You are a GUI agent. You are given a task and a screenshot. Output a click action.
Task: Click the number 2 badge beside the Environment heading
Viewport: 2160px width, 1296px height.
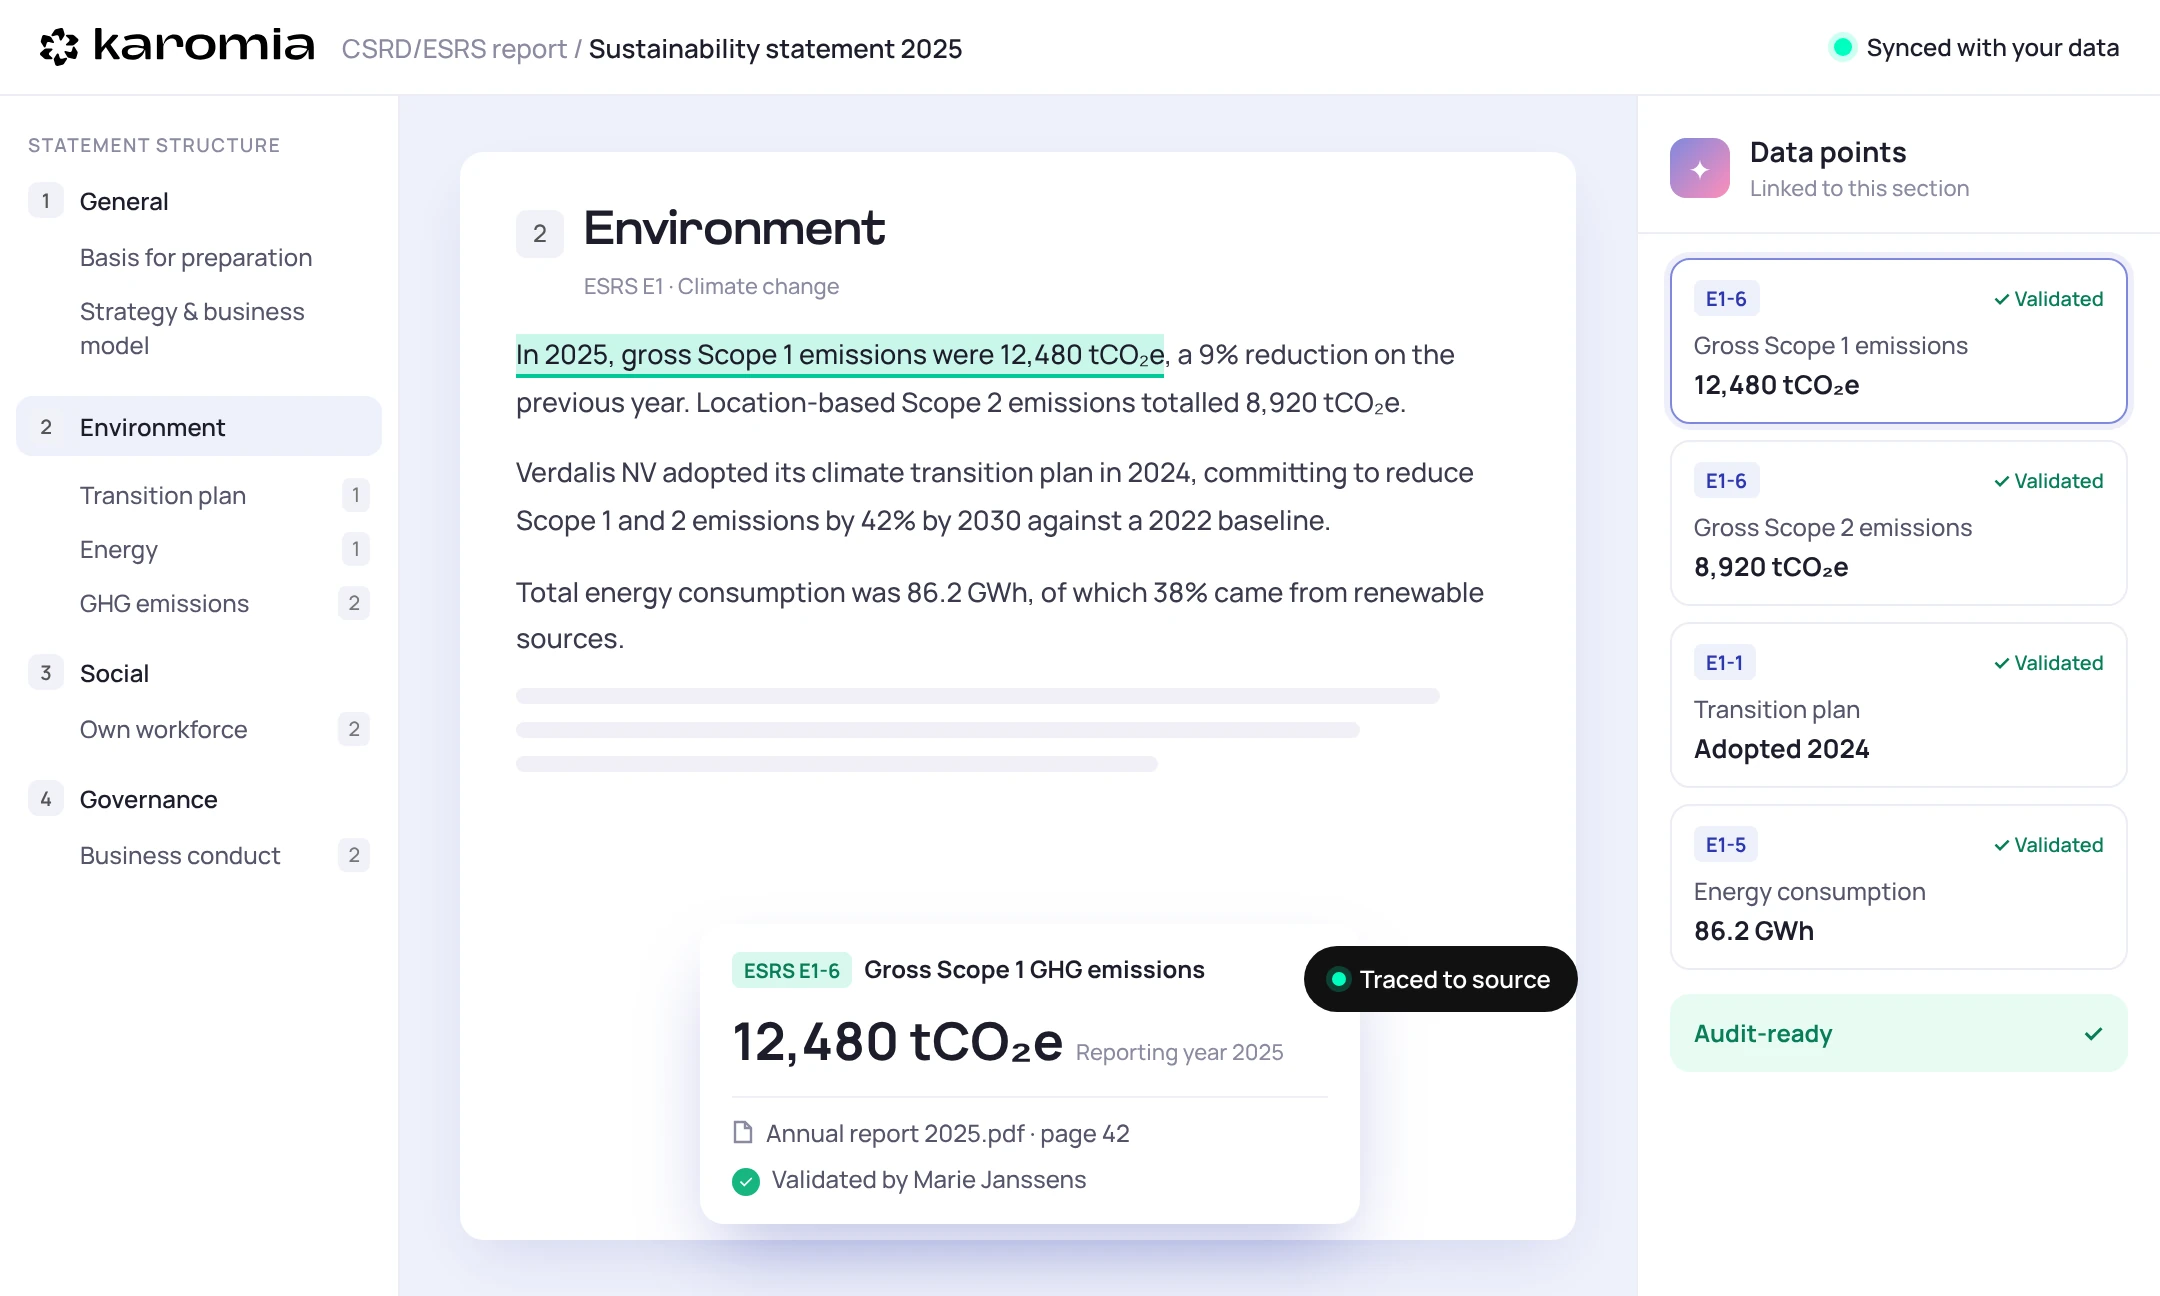tap(539, 234)
